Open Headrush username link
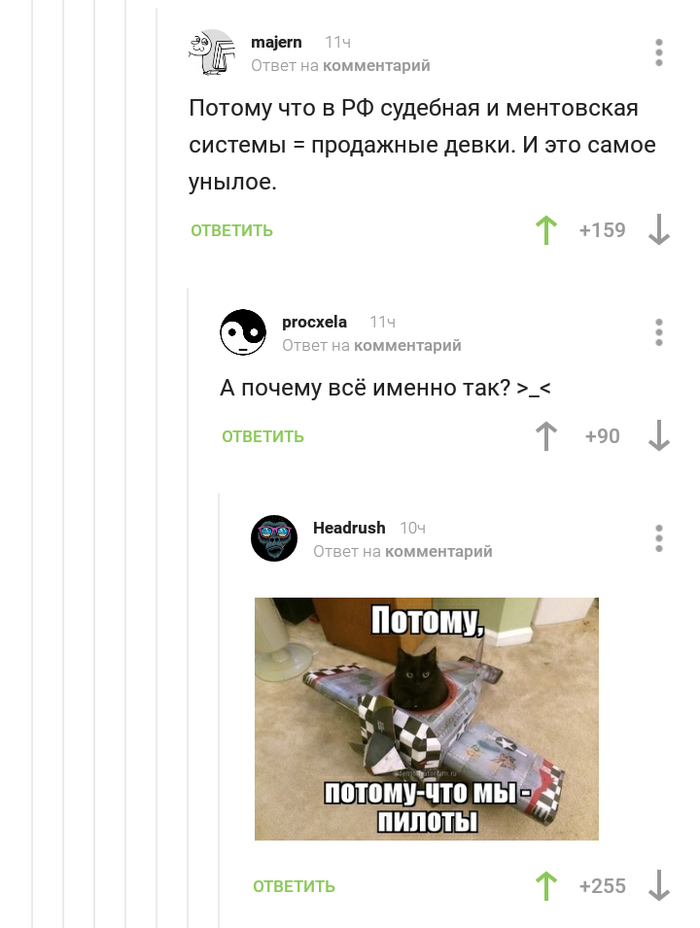The image size is (700, 928). [349, 527]
